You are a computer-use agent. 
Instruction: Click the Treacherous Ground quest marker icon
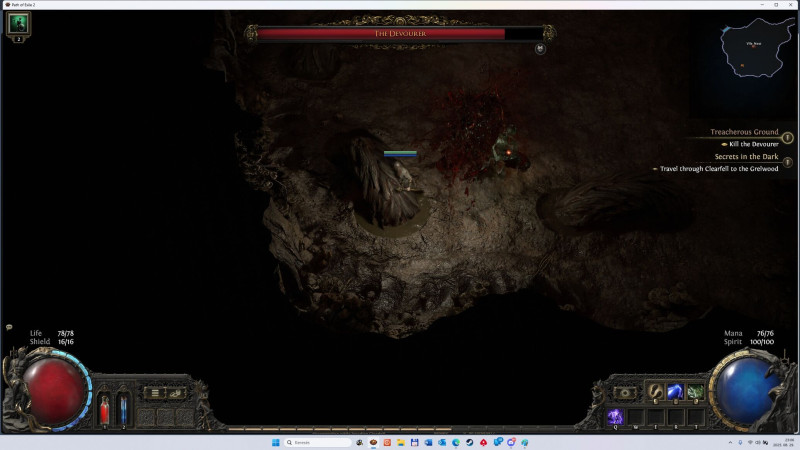tap(787, 137)
